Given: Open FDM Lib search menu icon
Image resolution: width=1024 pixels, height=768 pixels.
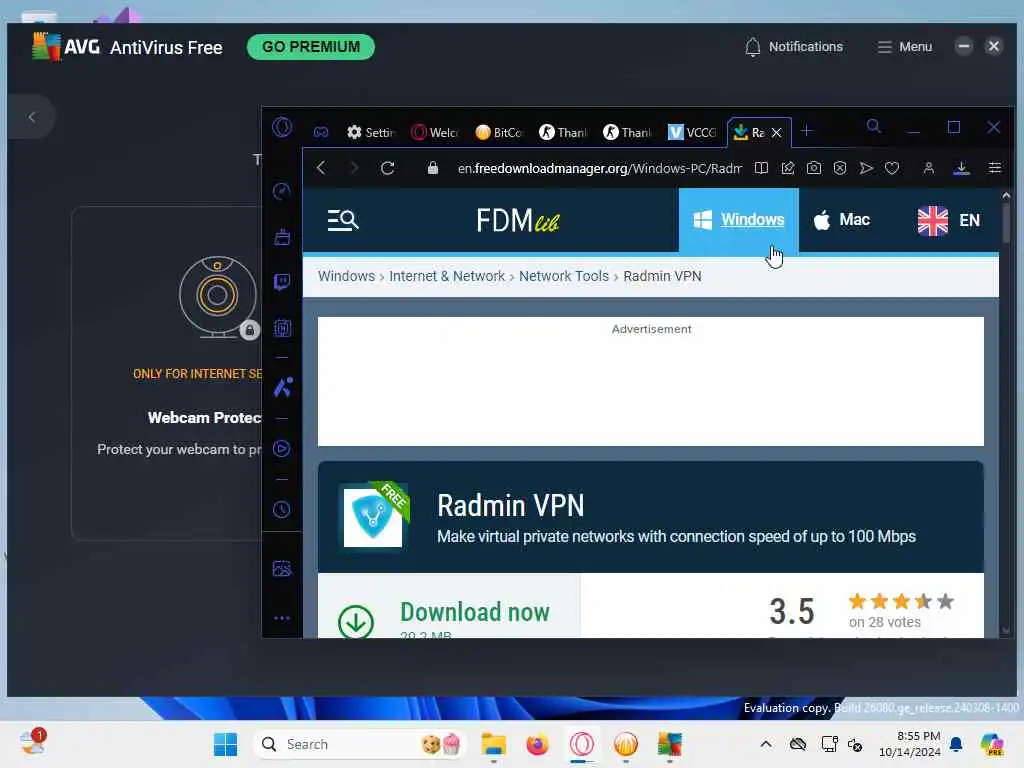Looking at the screenshot, I should (x=343, y=220).
